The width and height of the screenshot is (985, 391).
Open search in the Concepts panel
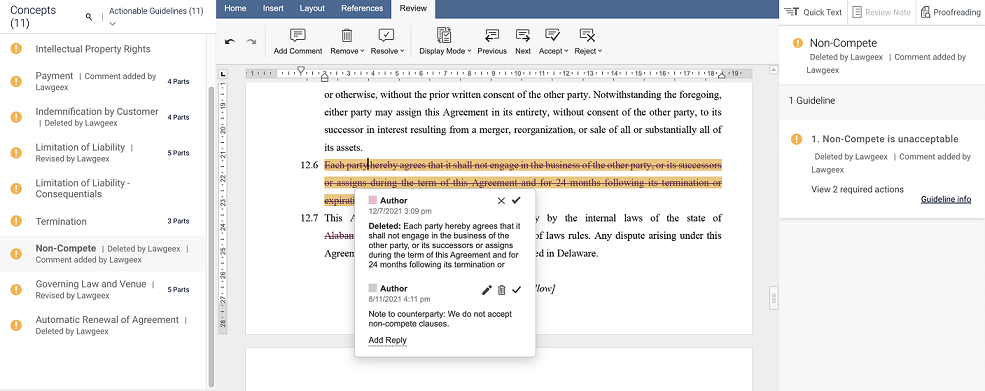tap(89, 16)
